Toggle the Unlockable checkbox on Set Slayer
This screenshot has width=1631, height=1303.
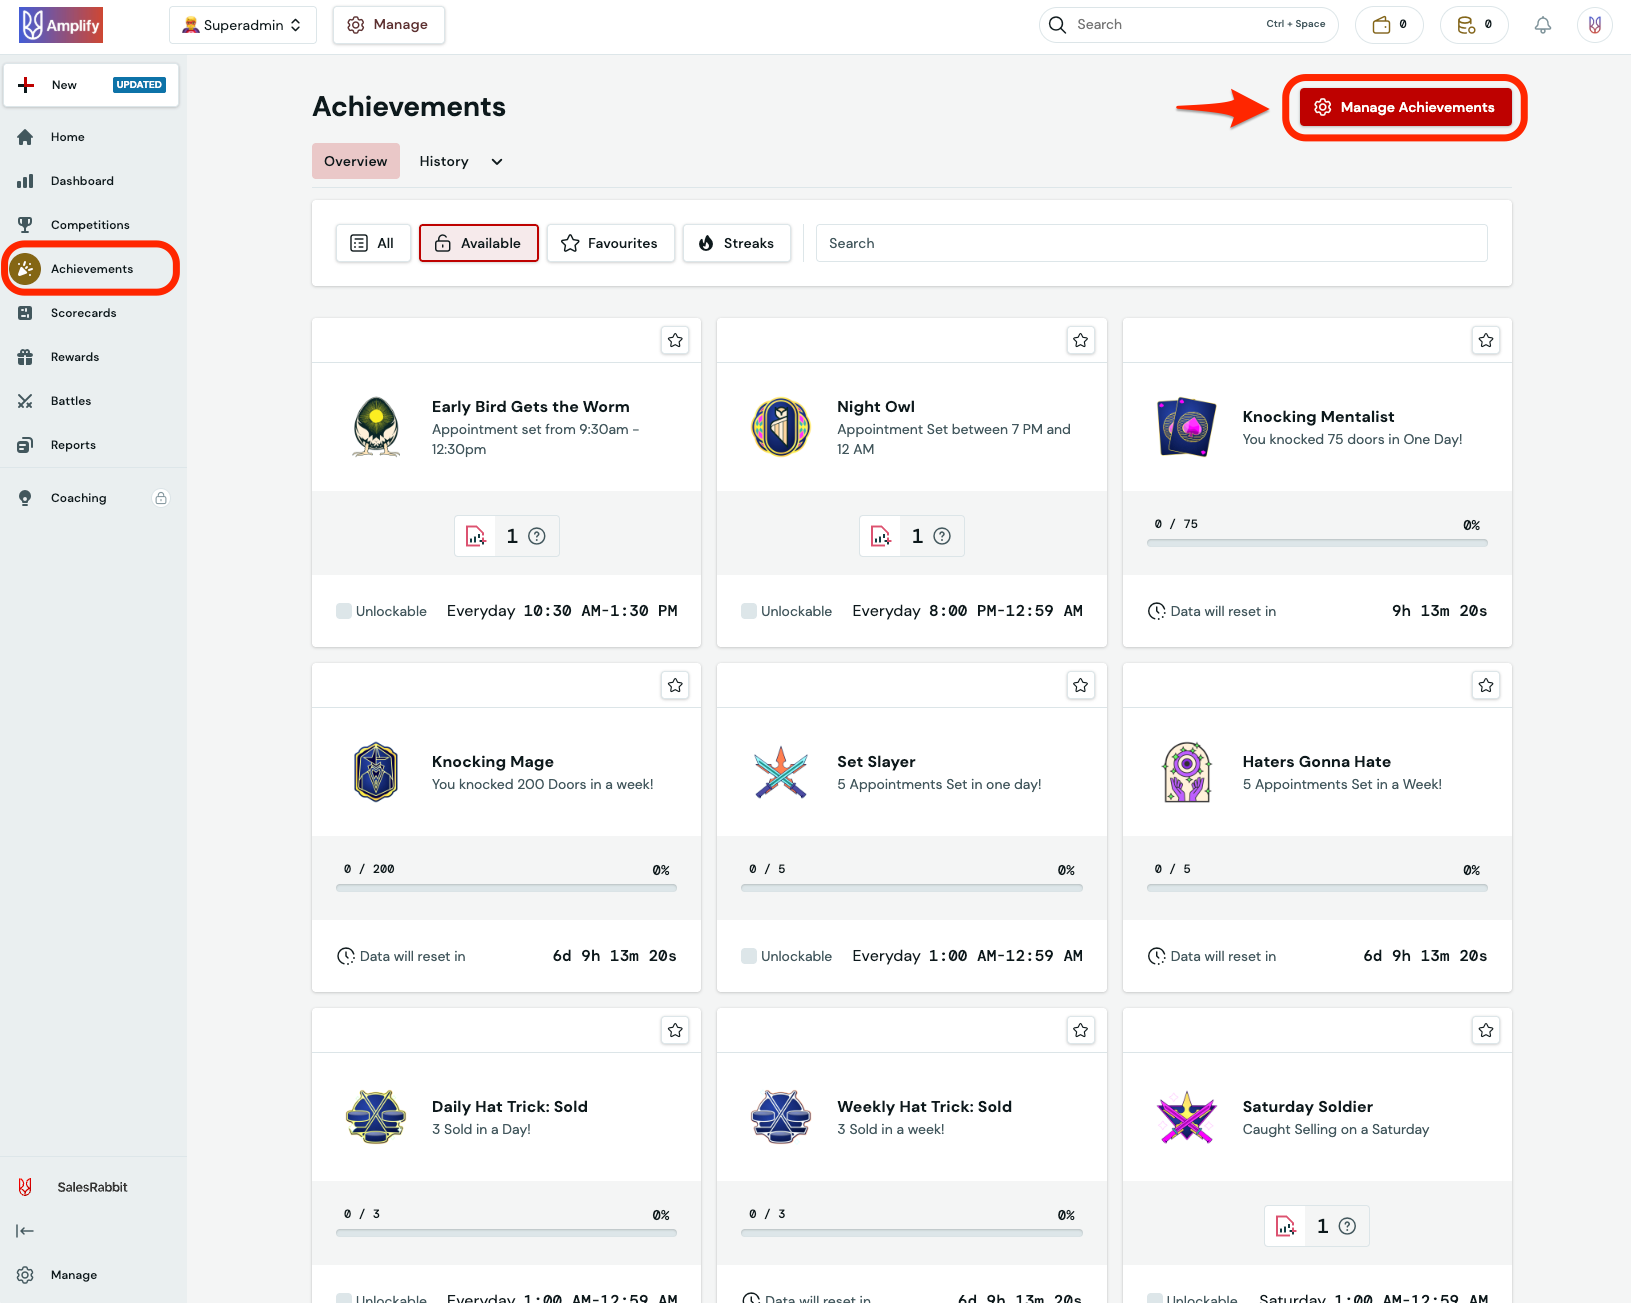749,956
